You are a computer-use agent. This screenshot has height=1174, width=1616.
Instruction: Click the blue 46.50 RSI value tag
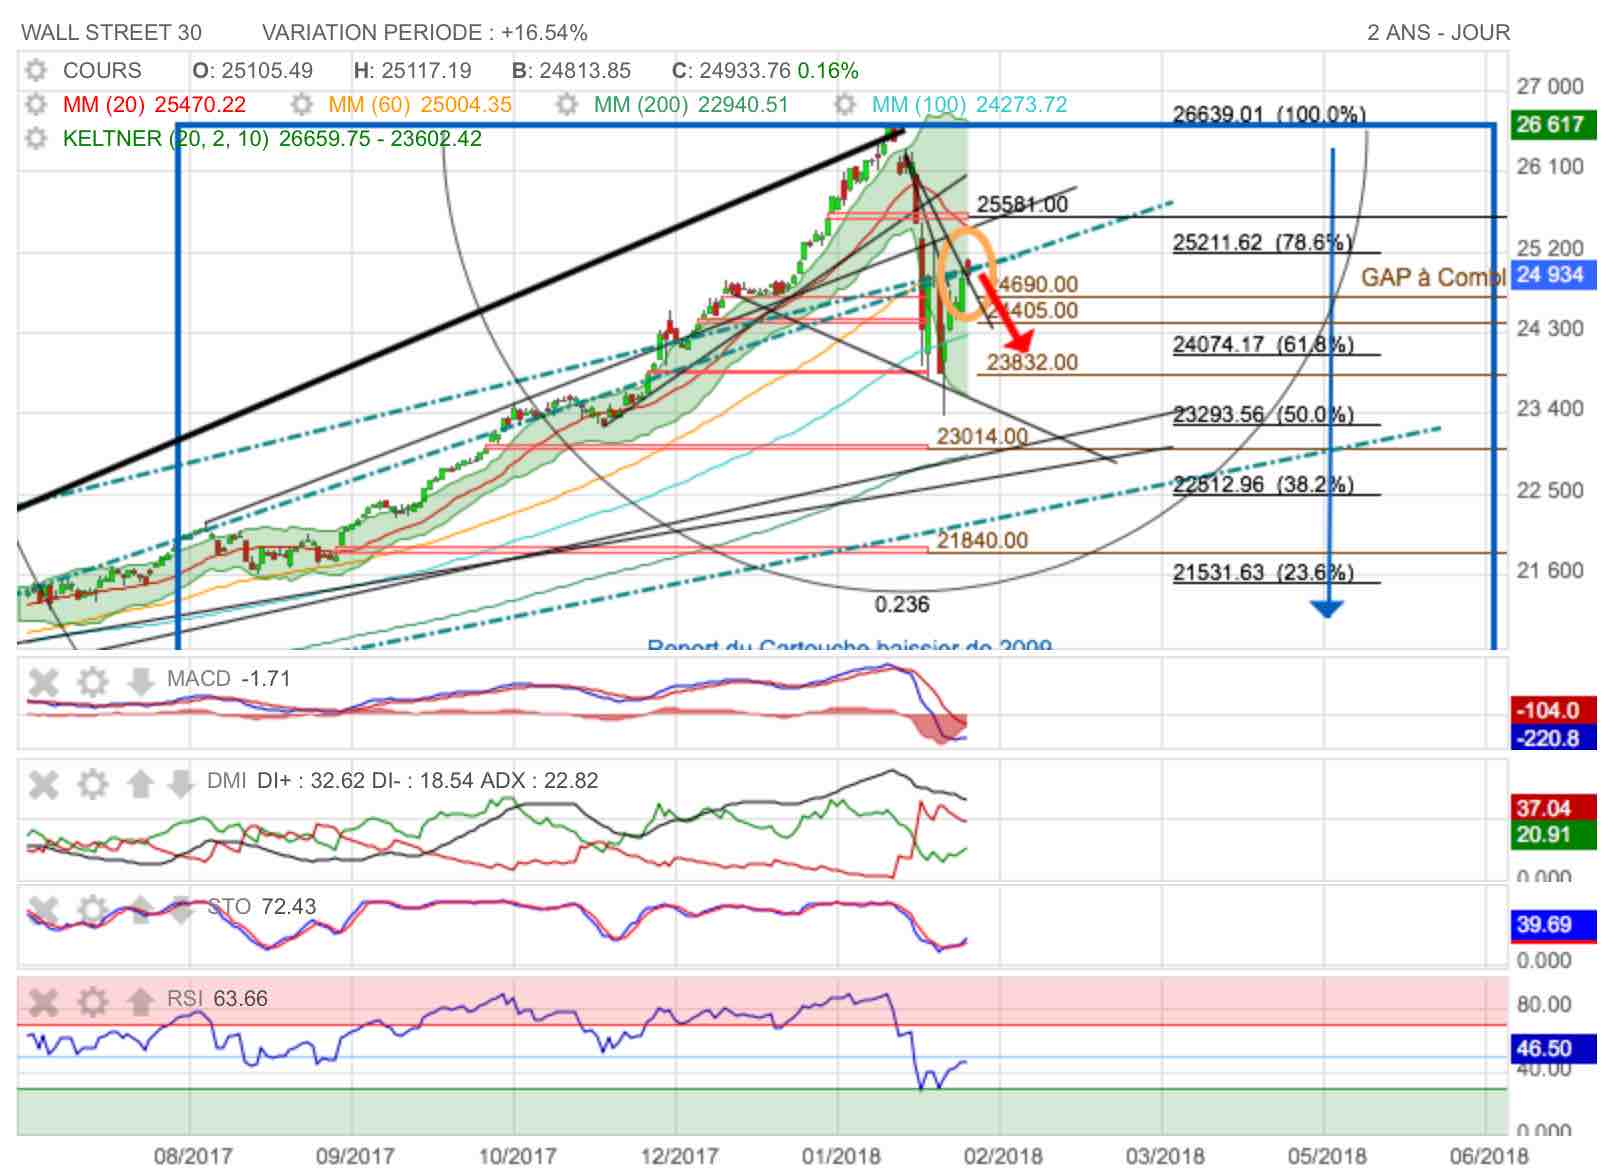1553,1048
